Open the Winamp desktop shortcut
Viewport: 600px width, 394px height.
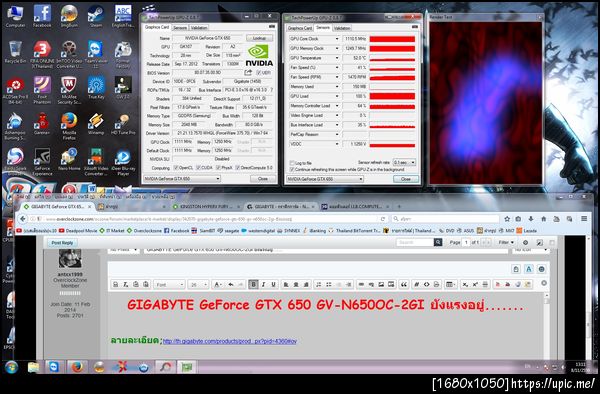coord(96,124)
